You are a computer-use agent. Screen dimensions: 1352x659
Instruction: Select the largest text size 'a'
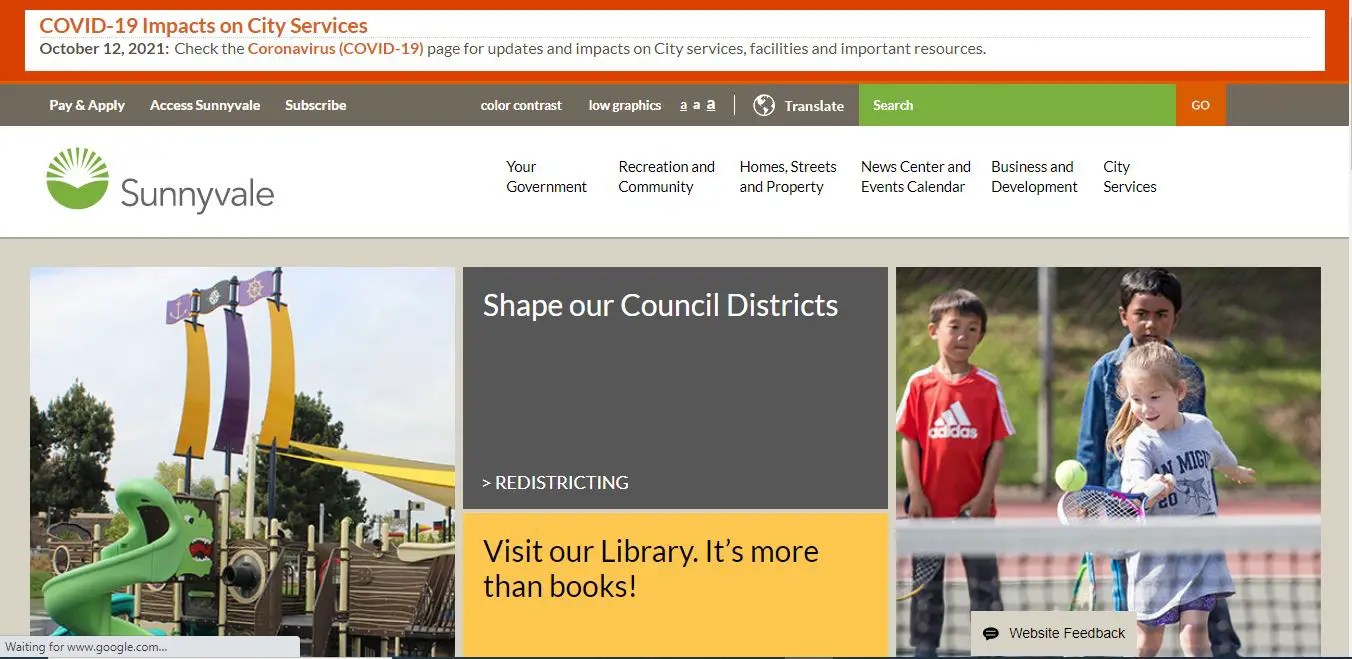(x=711, y=105)
